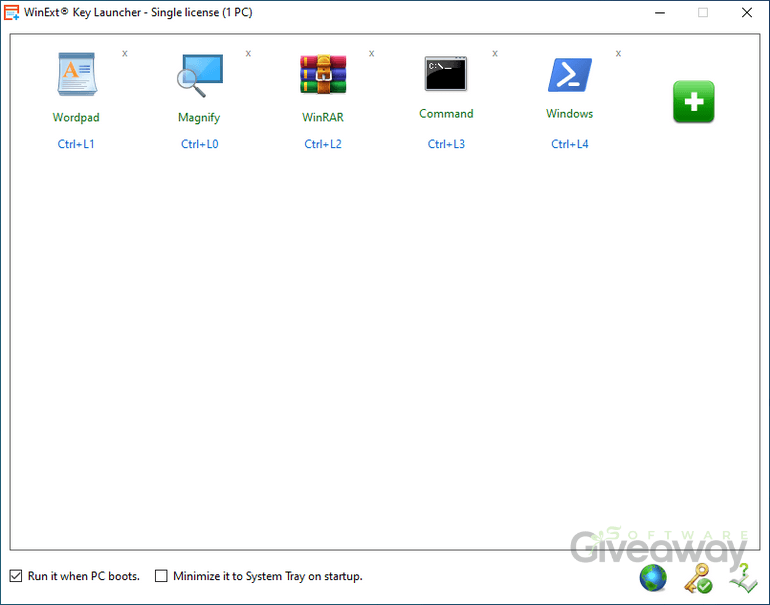Close the Key Launcher window
This screenshot has width=770, height=605.
coord(746,12)
